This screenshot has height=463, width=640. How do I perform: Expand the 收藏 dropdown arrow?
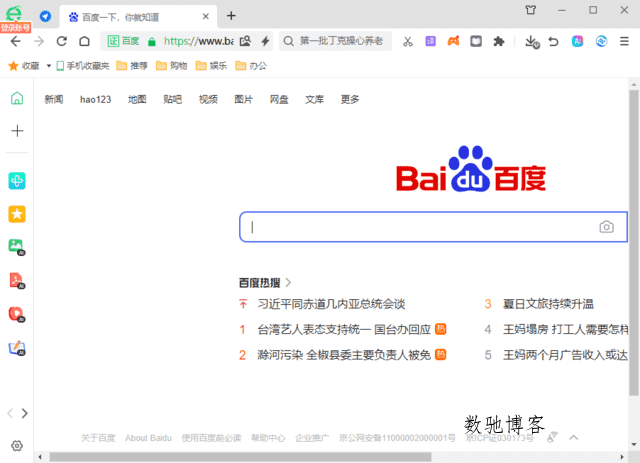tap(49, 66)
